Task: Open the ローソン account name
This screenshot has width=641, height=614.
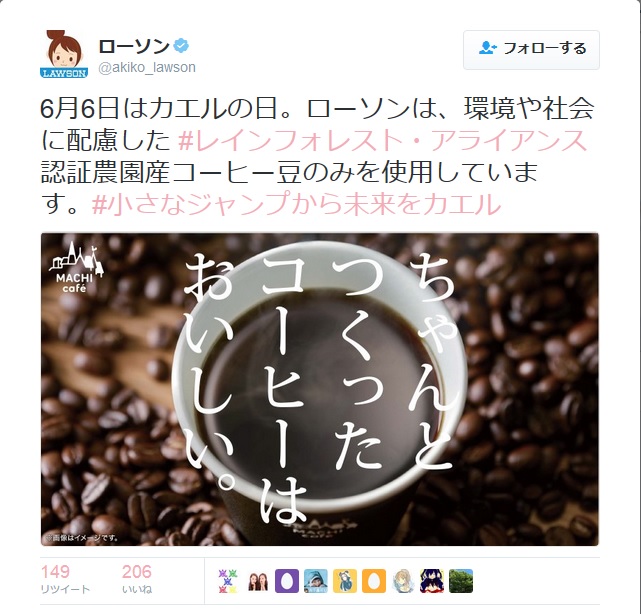Action: [x=134, y=46]
